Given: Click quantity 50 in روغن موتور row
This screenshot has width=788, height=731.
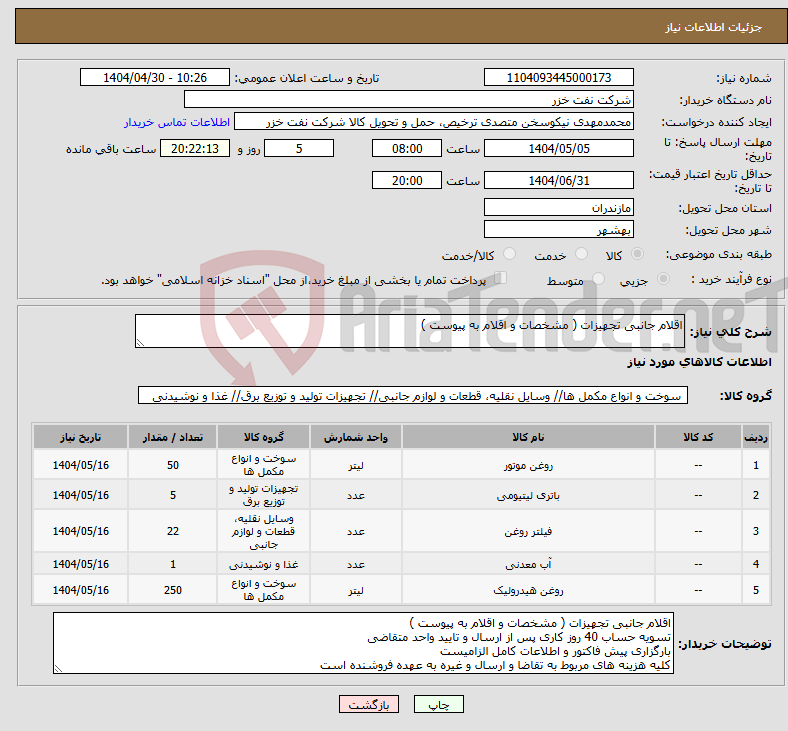Looking at the screenshot, I should pos(172,465).
